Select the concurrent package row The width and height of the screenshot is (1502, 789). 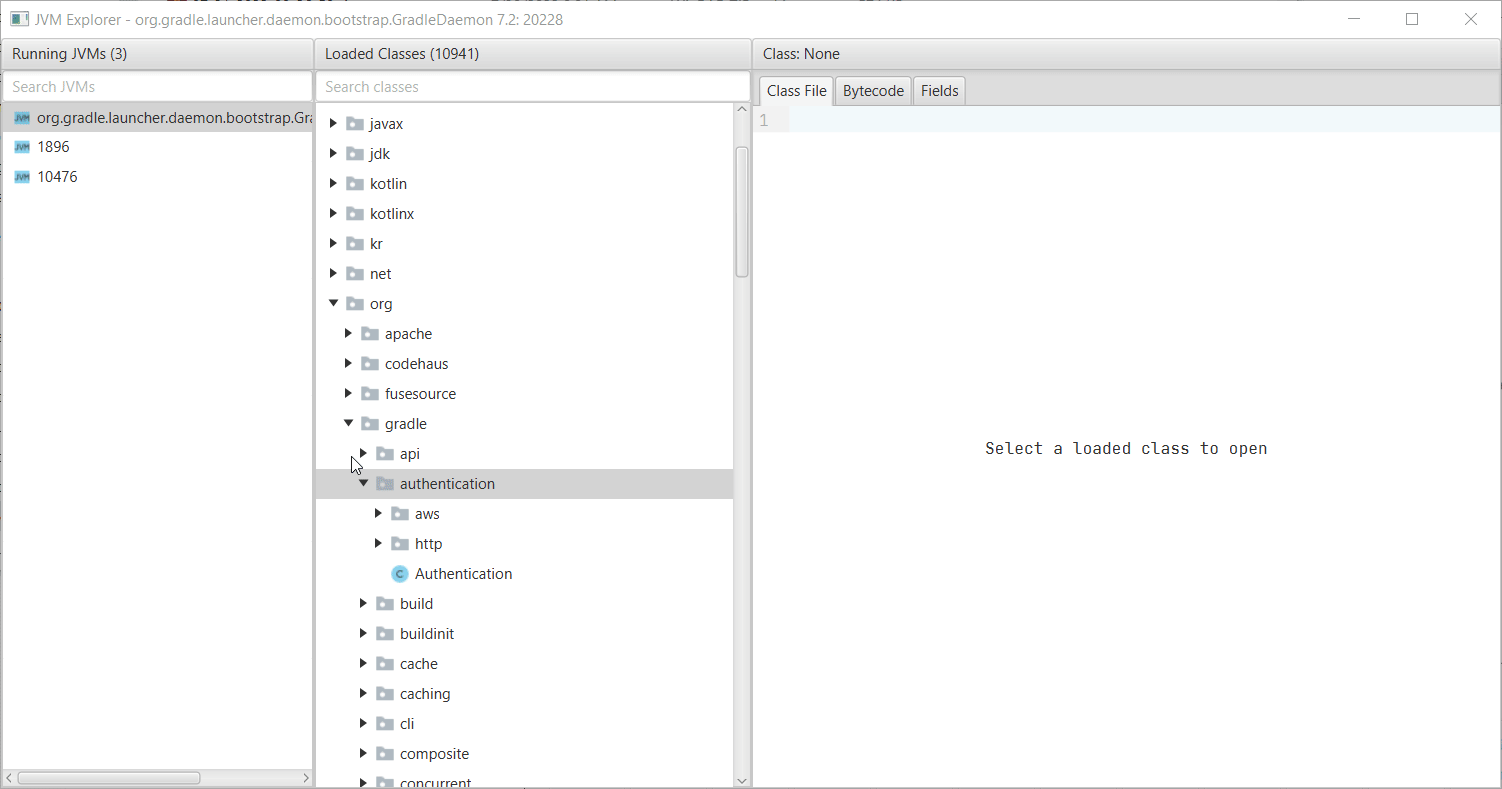point(524,781)
